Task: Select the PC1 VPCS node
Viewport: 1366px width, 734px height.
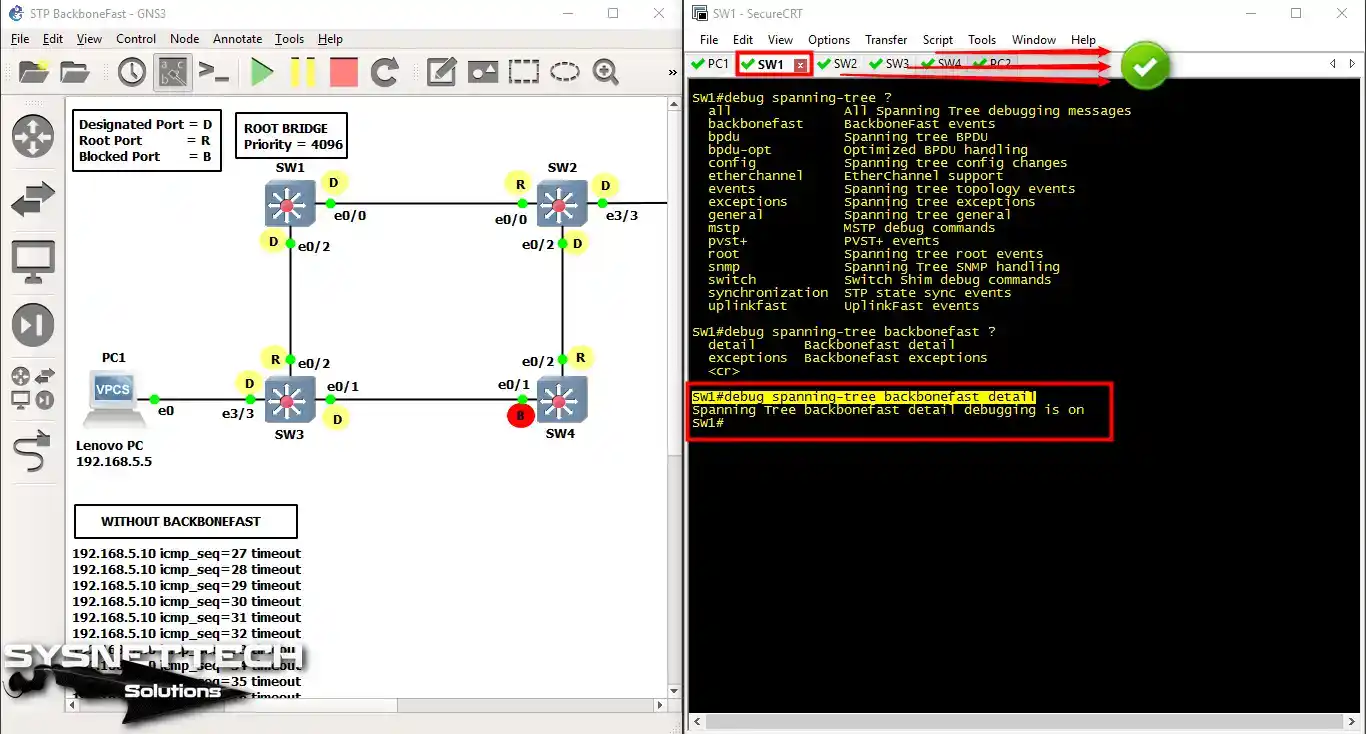Action: [x=113, y=396]
